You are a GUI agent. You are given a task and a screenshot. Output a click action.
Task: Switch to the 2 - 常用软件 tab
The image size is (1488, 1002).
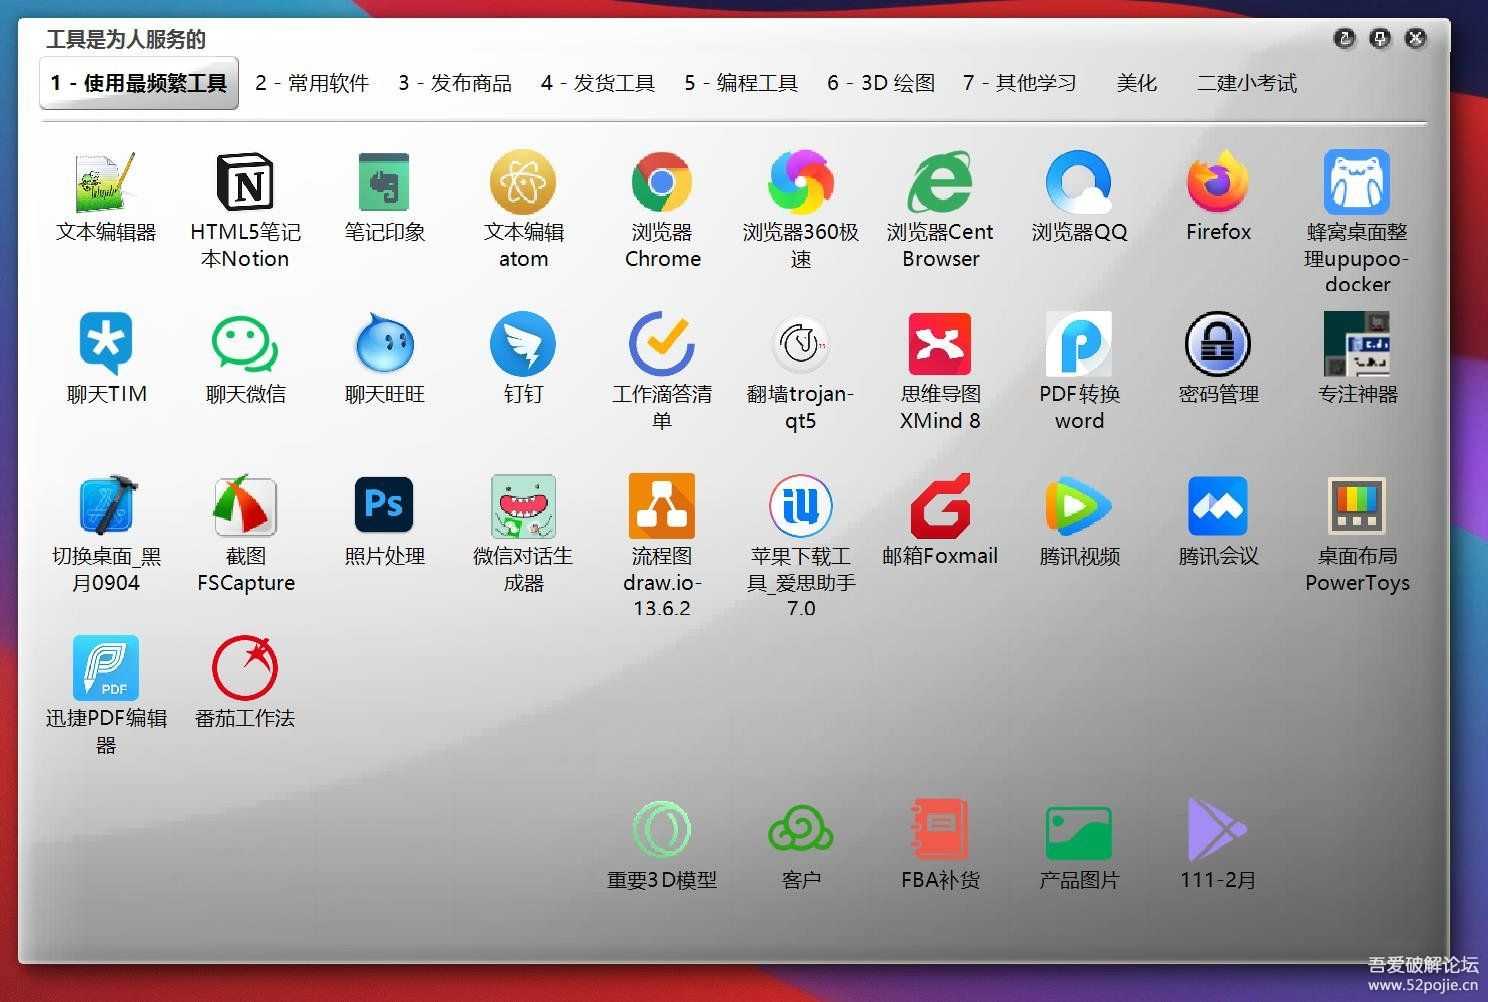point(312,83)
